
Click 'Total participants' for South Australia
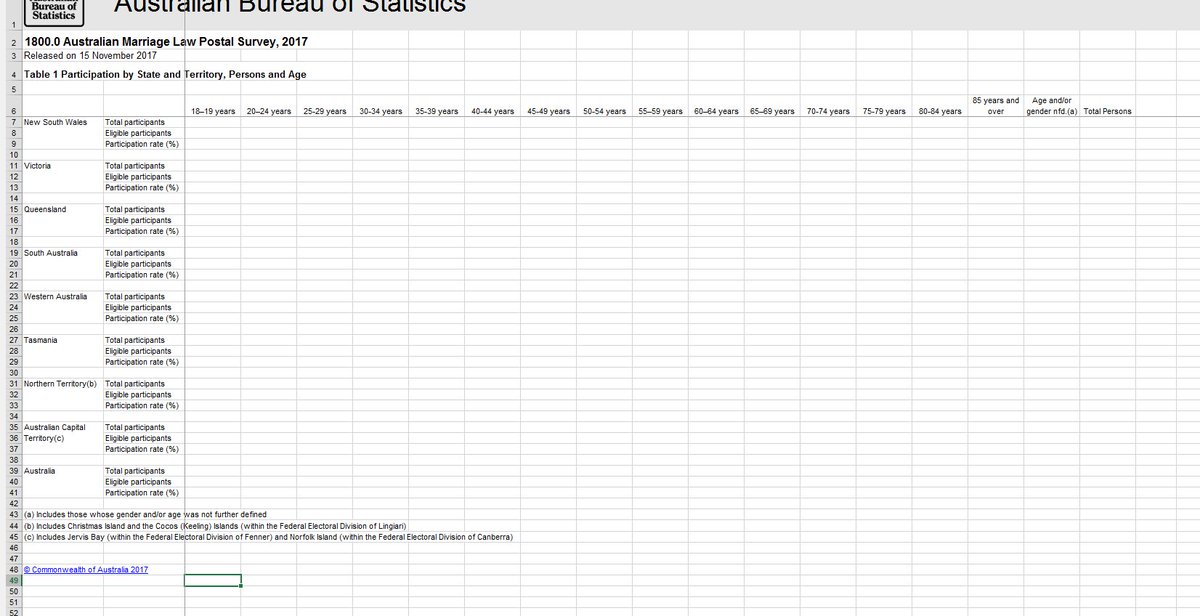[135, 253]
